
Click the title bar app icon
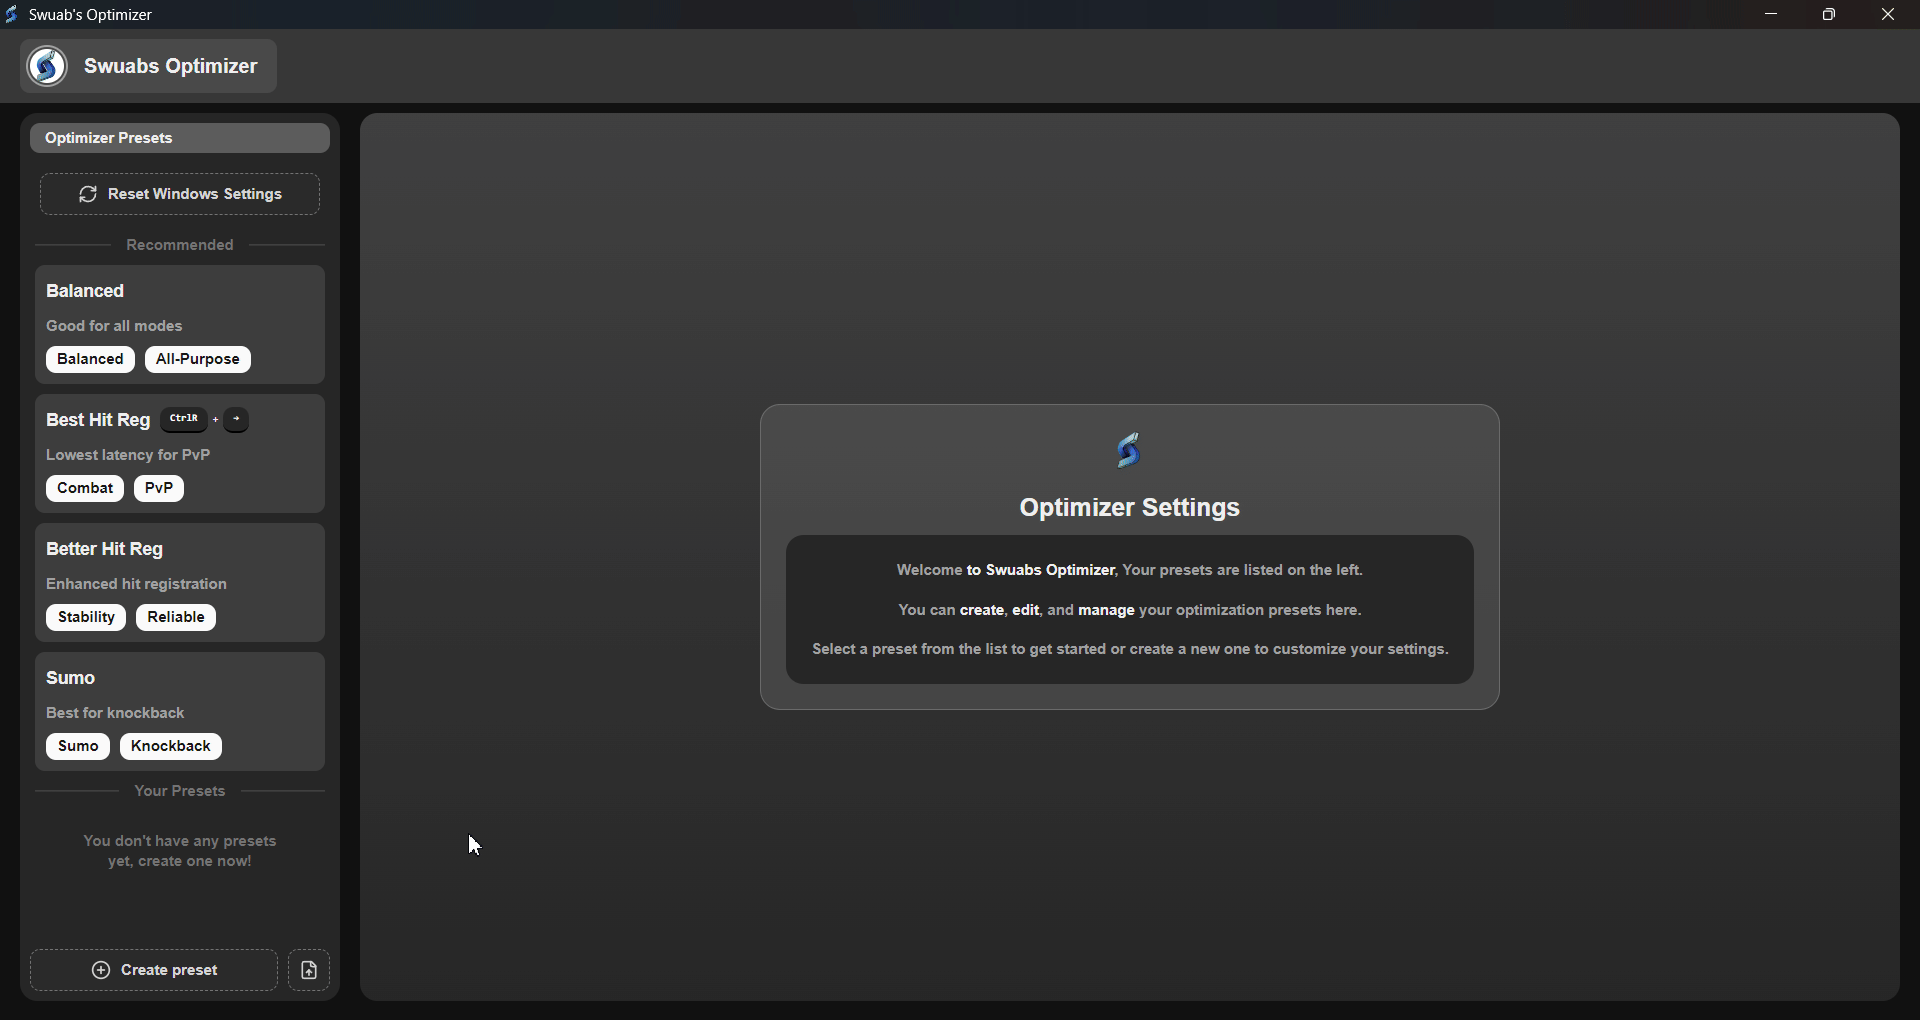coord(12,15)
